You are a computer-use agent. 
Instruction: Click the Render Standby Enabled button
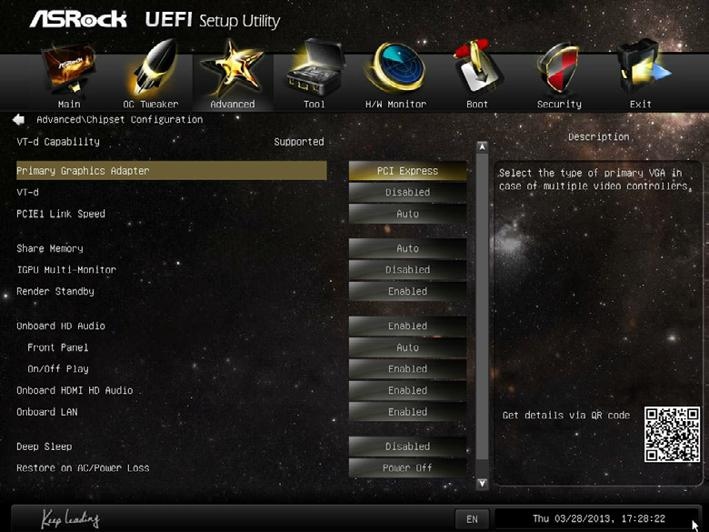pyautogui.click(x=407, y=292)
